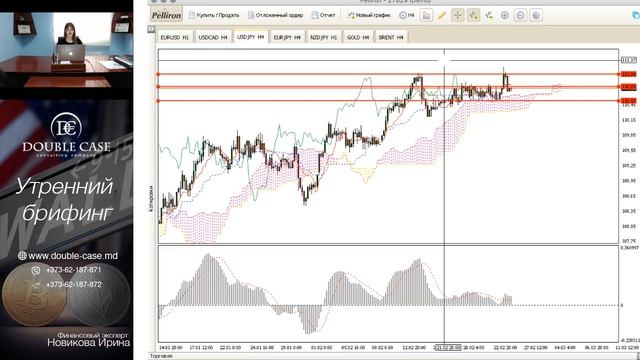The width and height of the screenshot is (640, 360).
Task: Select the bottom red horizontal line handle
Action: pos(158,101)
